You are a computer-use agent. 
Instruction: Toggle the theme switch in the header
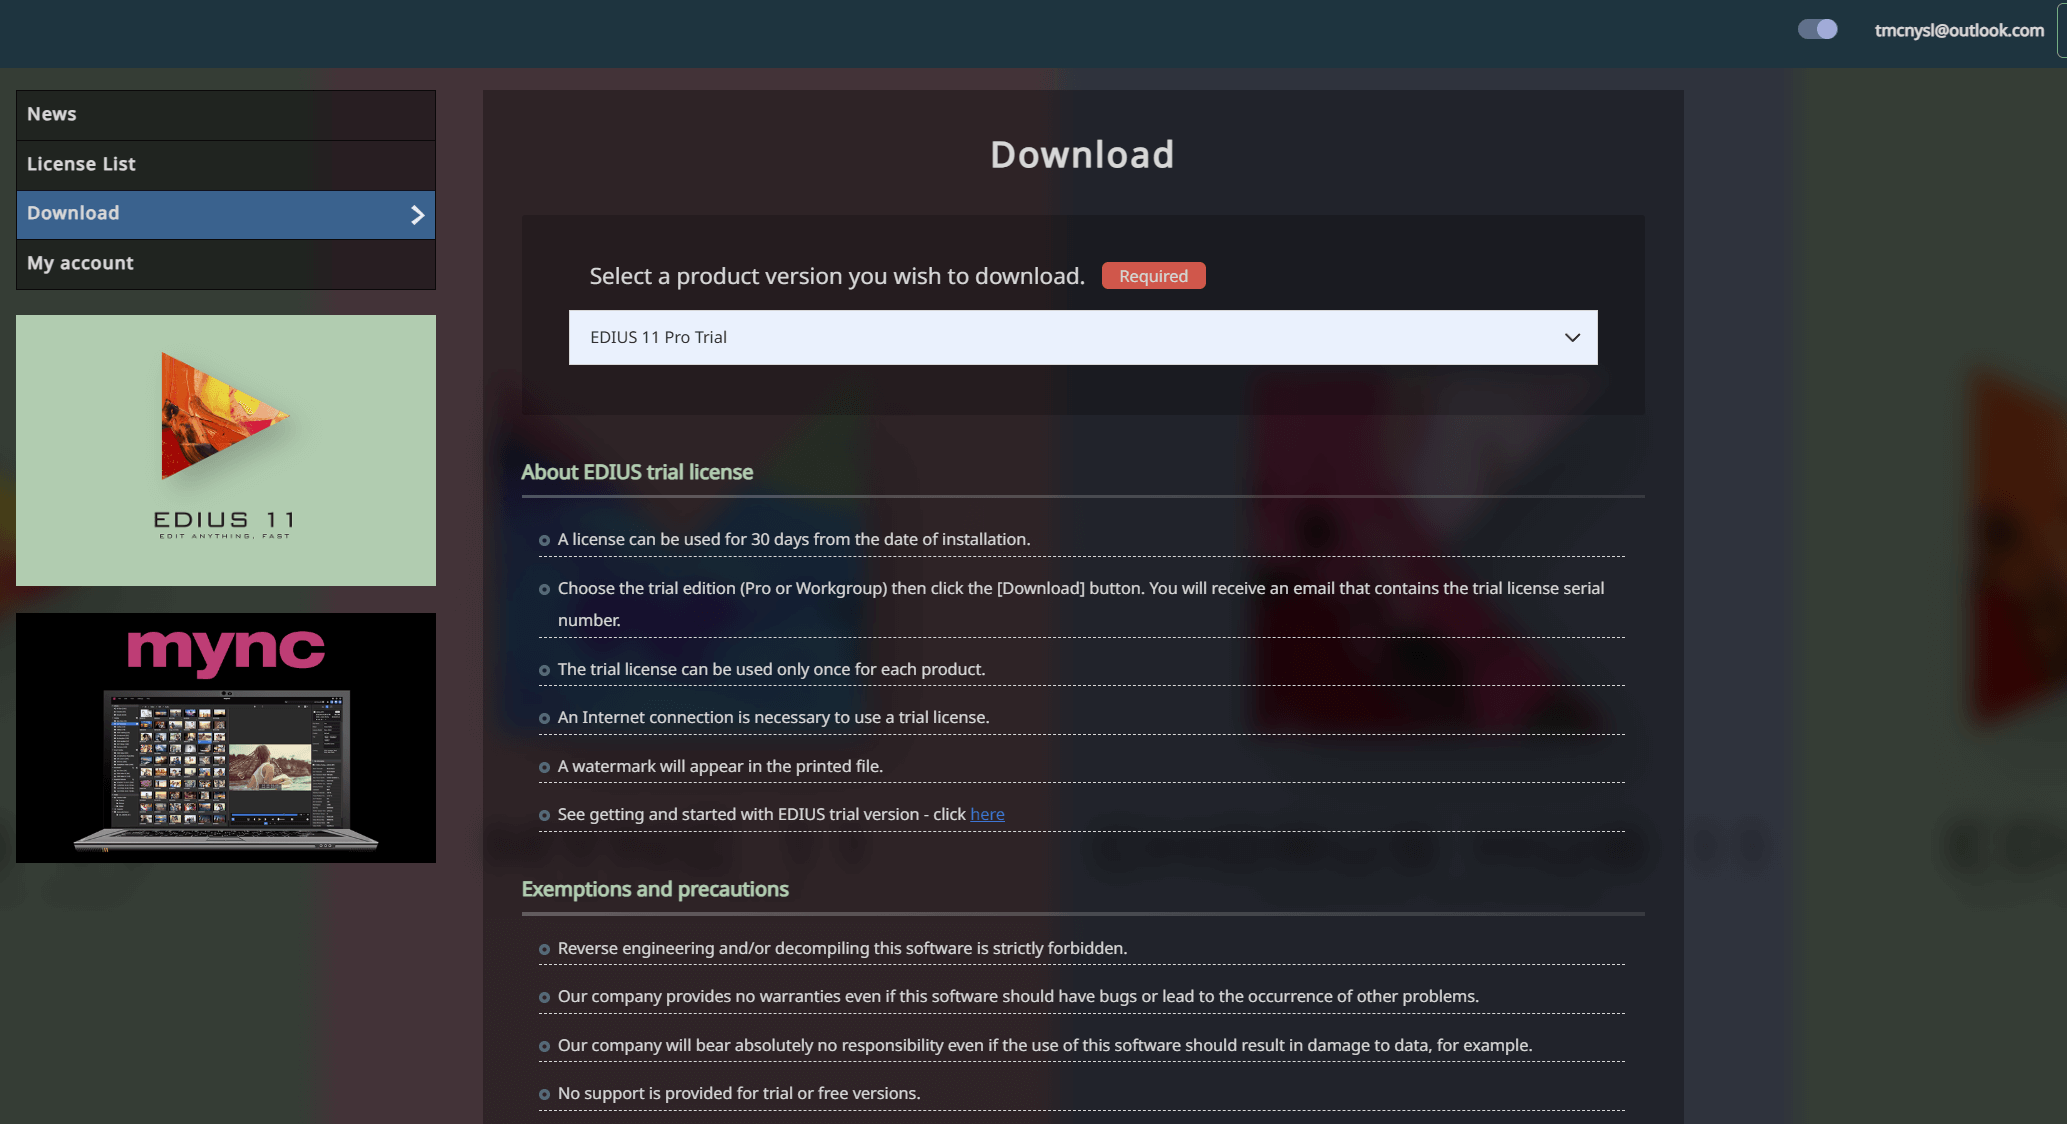tap(1817, 29)
